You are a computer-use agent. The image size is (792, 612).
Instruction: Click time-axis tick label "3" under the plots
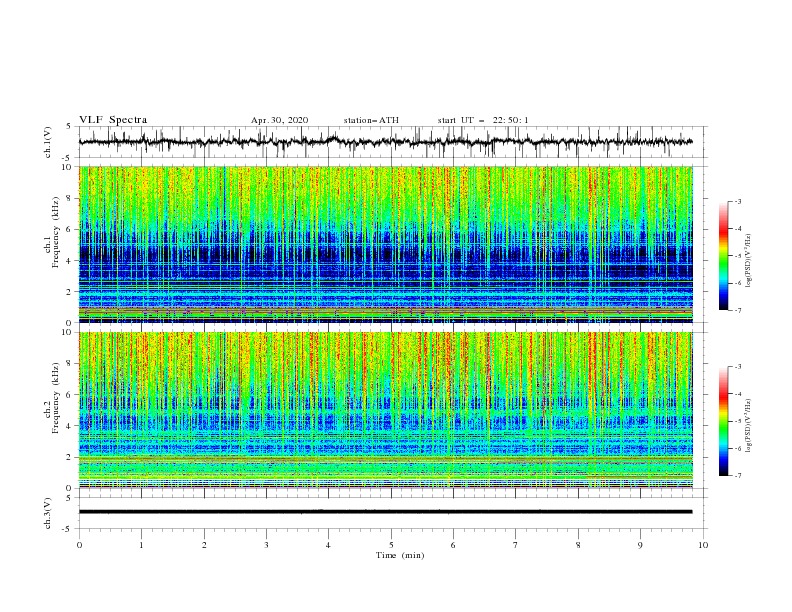tap(266, 545)
